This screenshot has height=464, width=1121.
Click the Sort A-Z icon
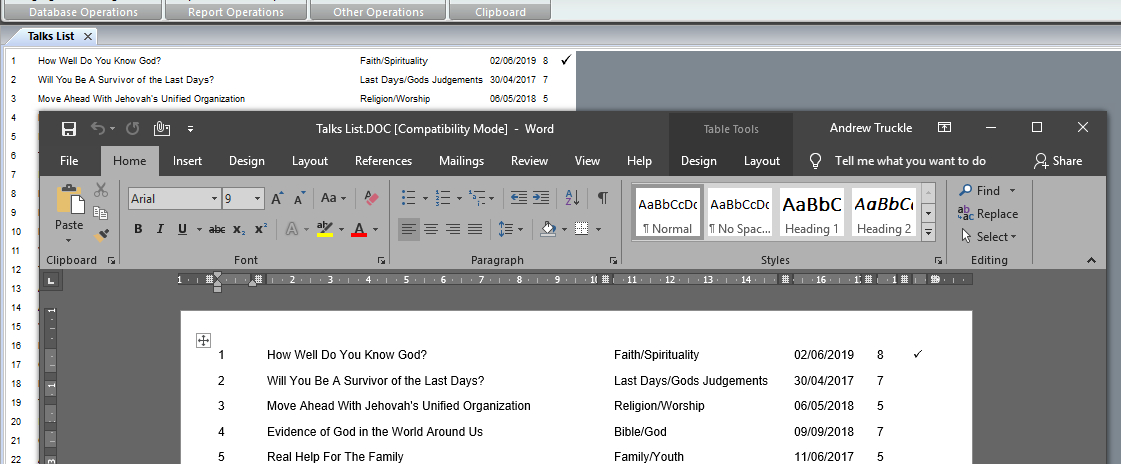click(573, 198)
